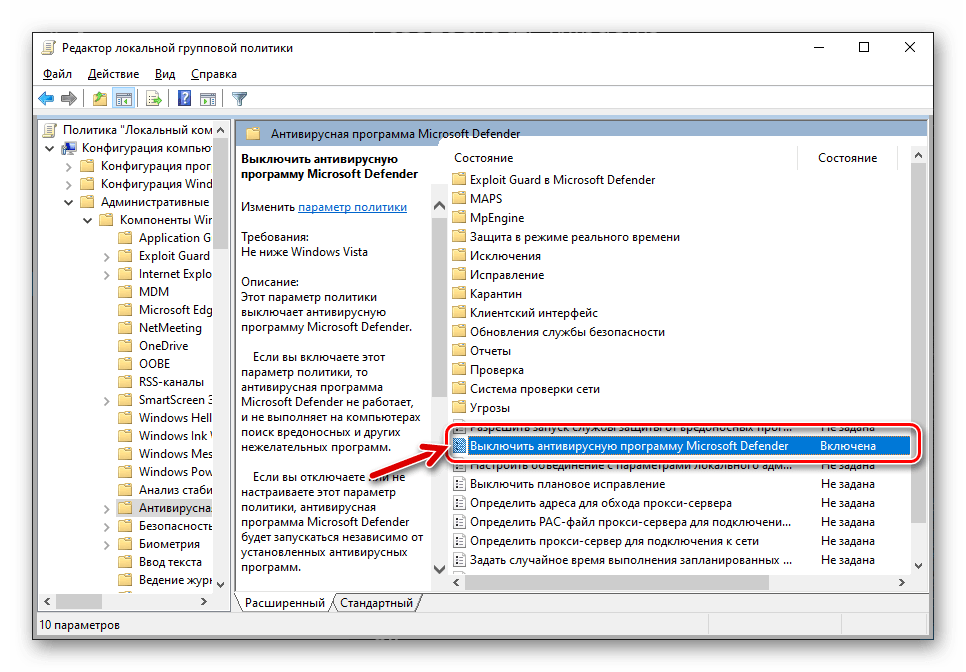
Task: Click the Карантин folder icon
Action: click(x=459, y=294)
